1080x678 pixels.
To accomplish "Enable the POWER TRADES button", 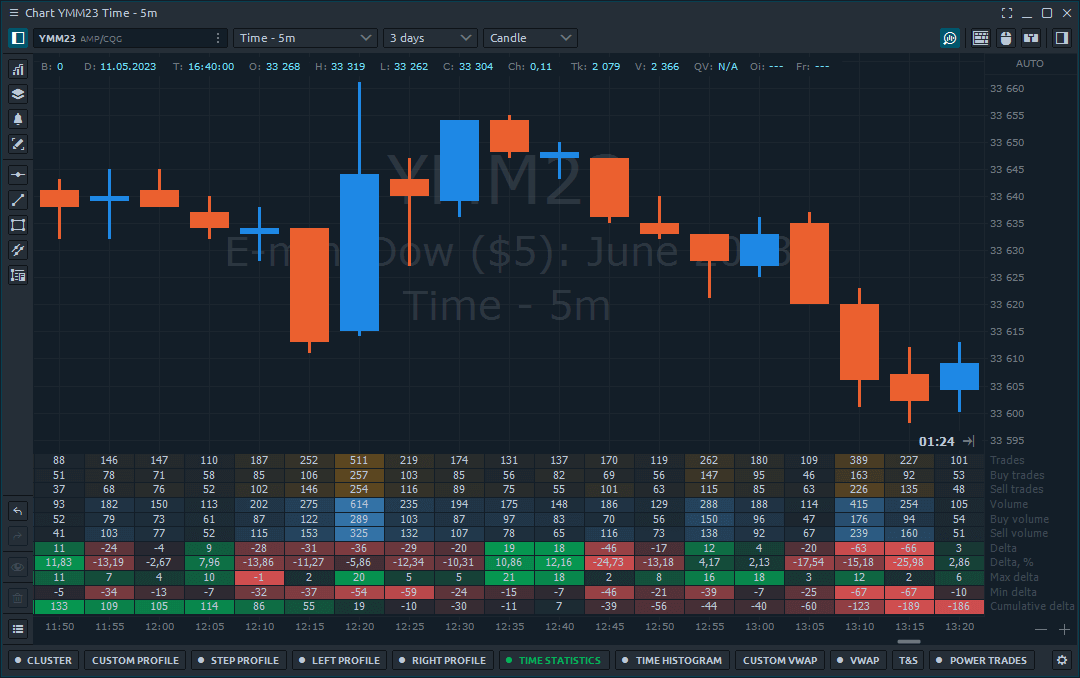I will coord(981,660).
